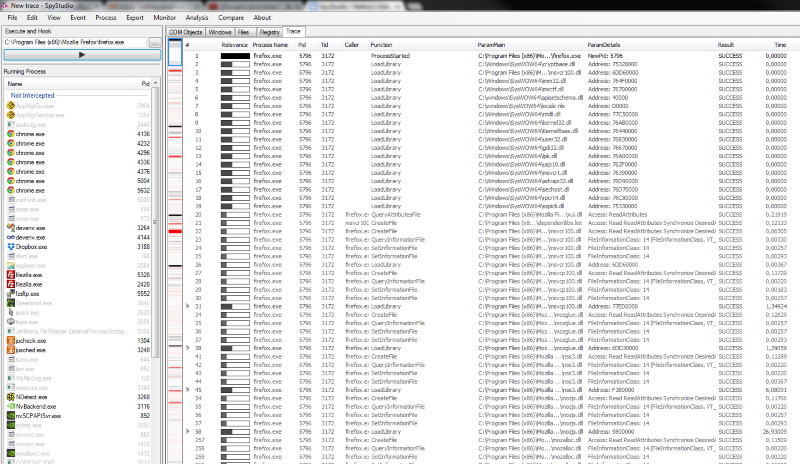Click the running process list scrollbar thumb

coord(155,223)
